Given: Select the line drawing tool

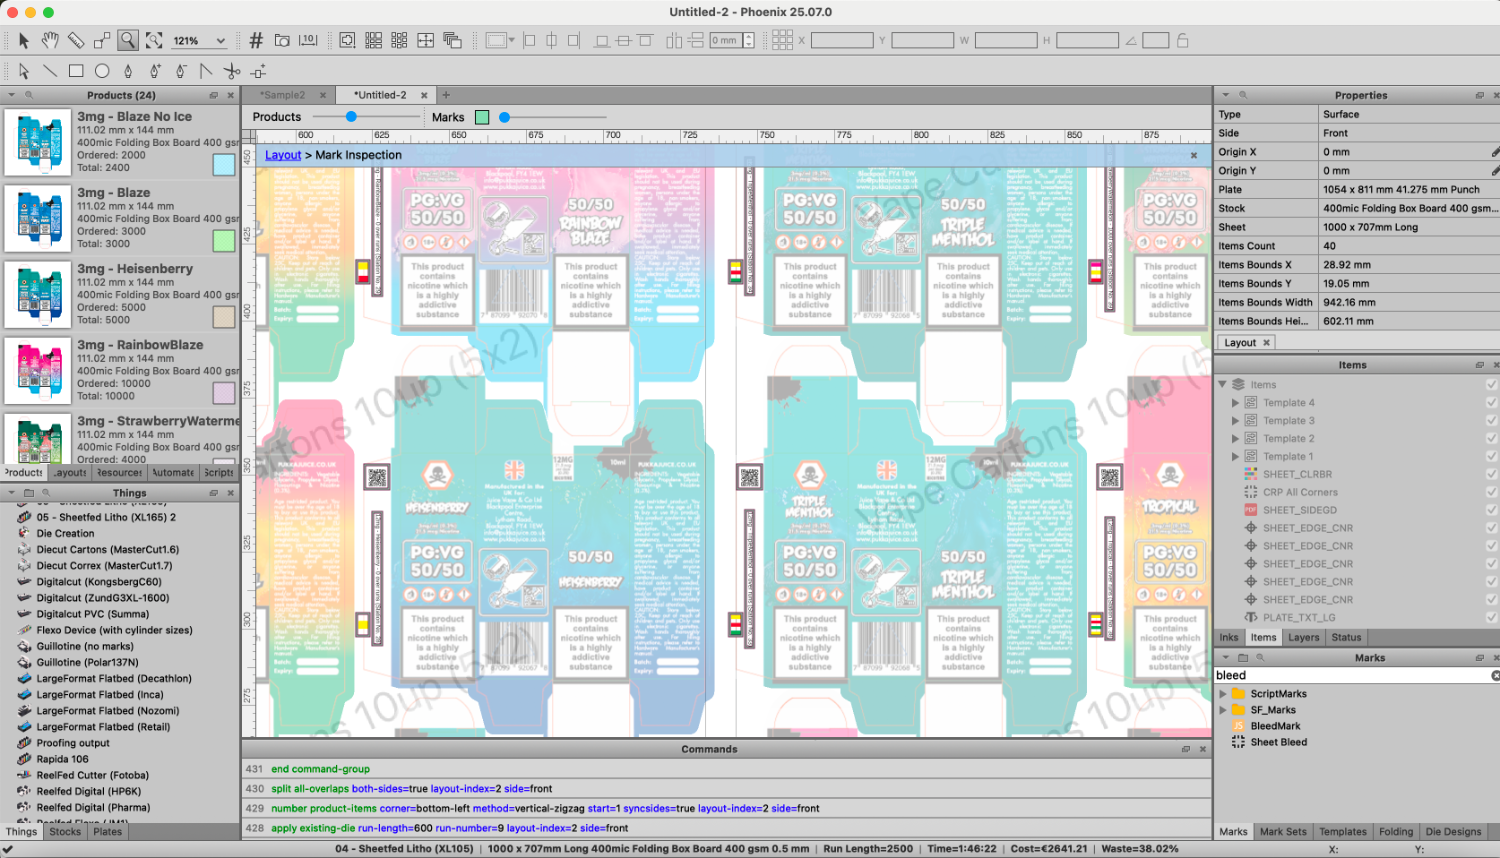Looking at the screenshot, I should click(50, 71).
